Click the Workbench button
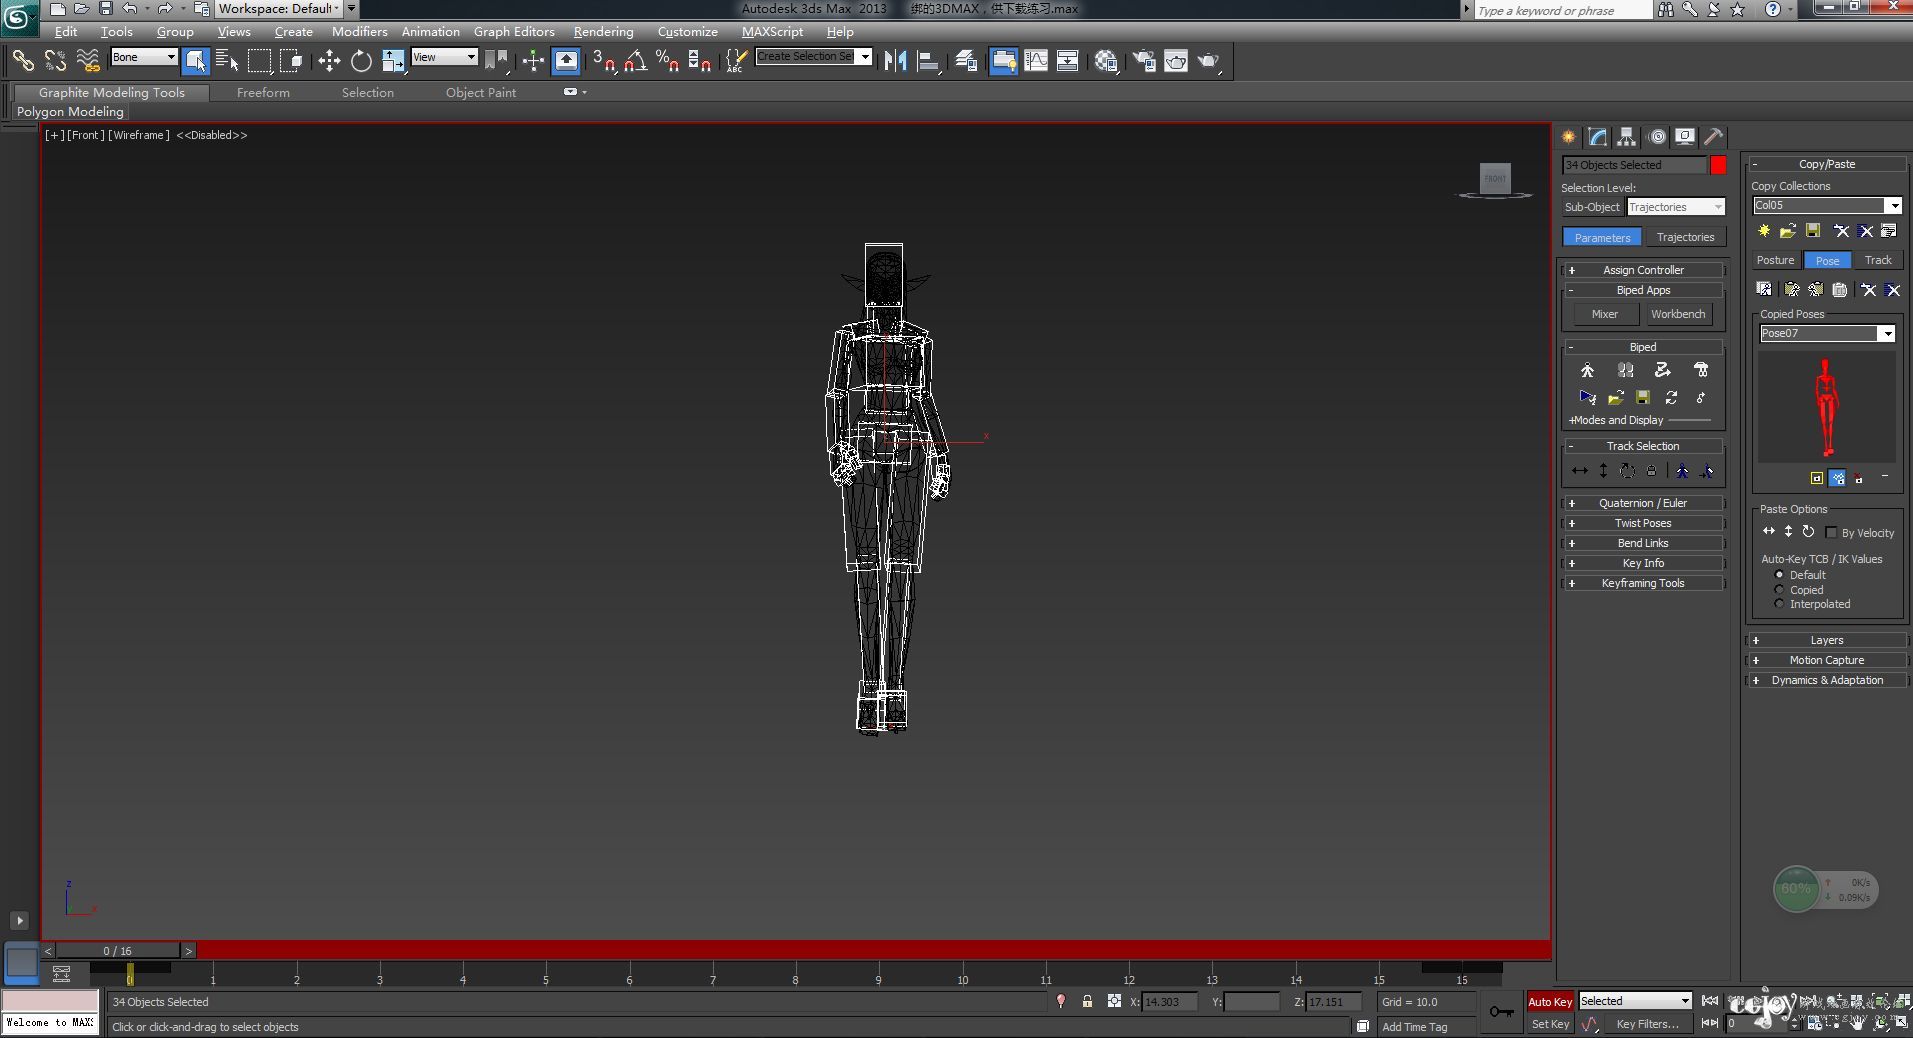Viewport: 1913px width, 1038px height. [1678, 314]
